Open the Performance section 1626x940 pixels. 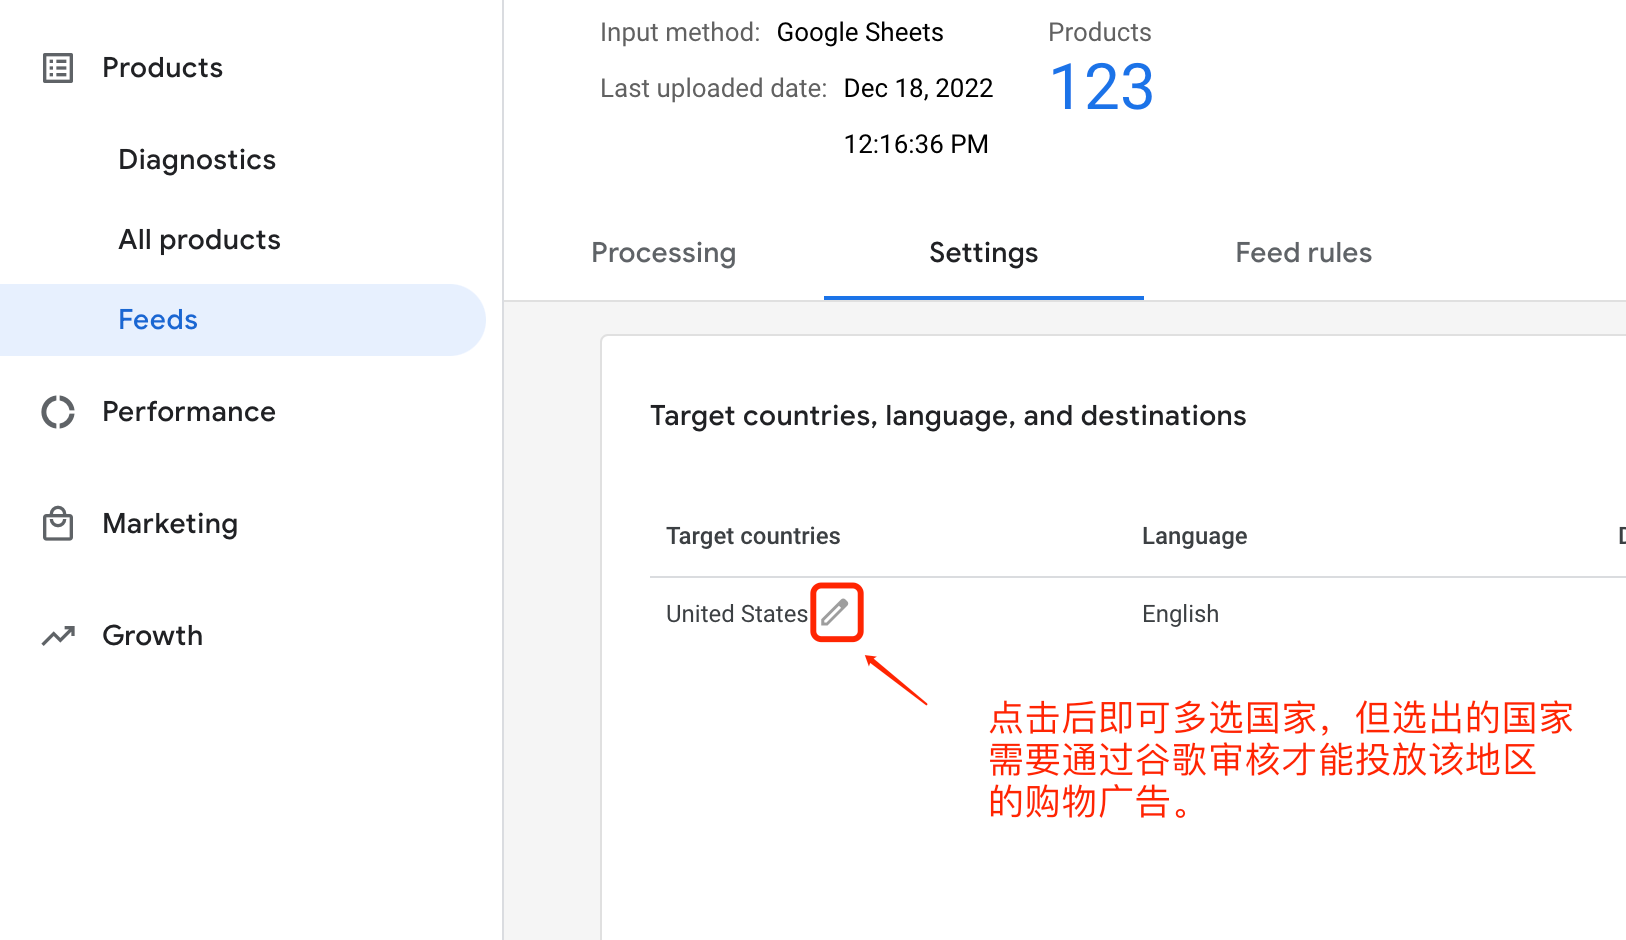tap(189, 412)
